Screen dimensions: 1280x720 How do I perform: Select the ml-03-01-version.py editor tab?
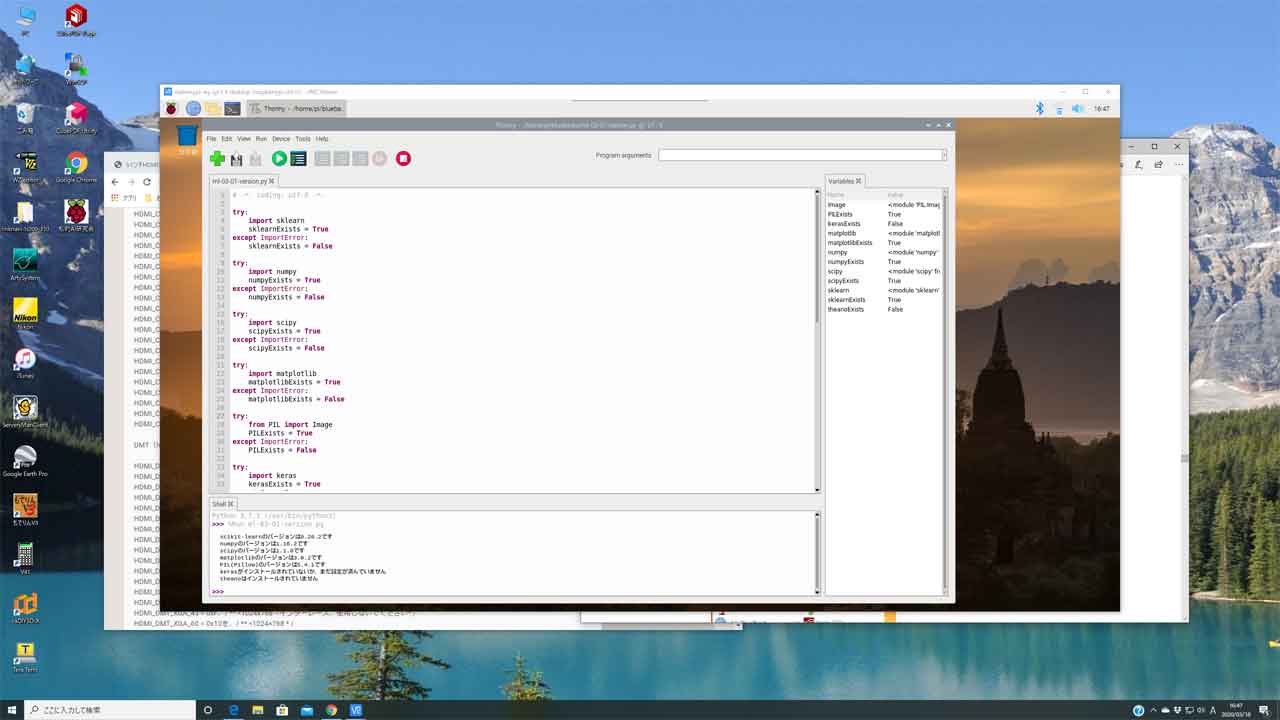tap(240, 181)
